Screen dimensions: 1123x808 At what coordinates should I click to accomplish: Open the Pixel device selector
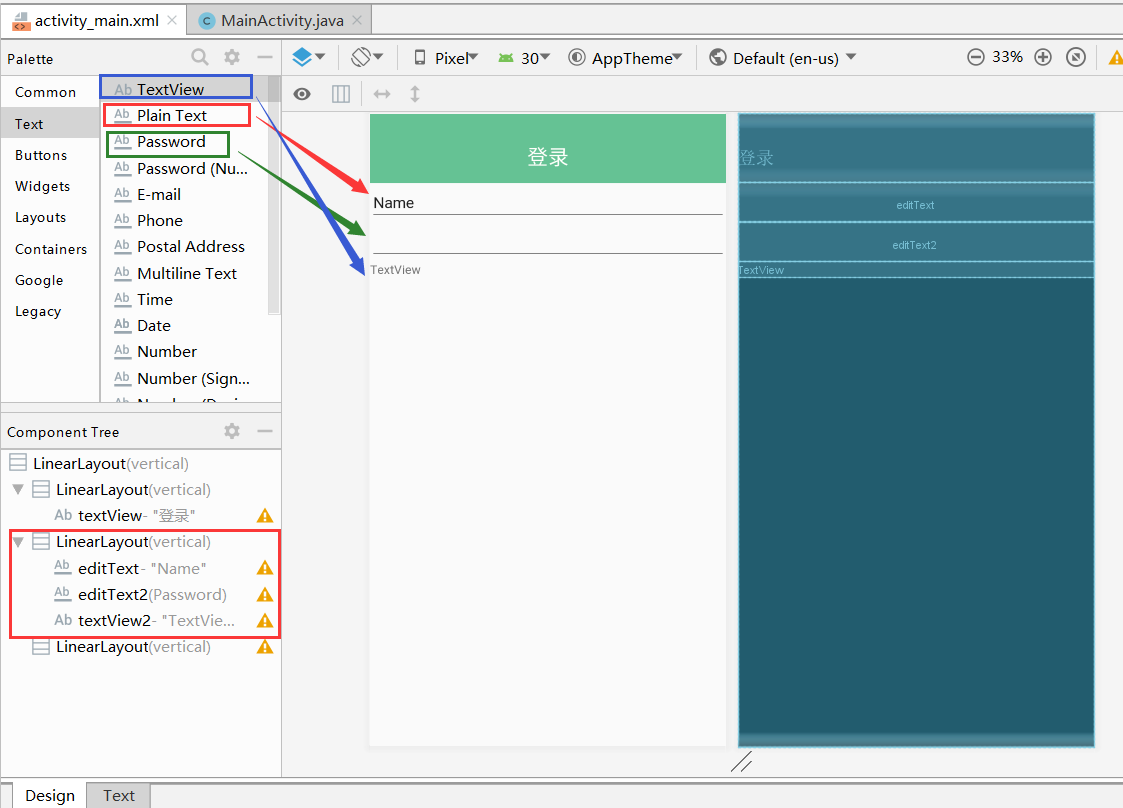[x=445, y=58]
